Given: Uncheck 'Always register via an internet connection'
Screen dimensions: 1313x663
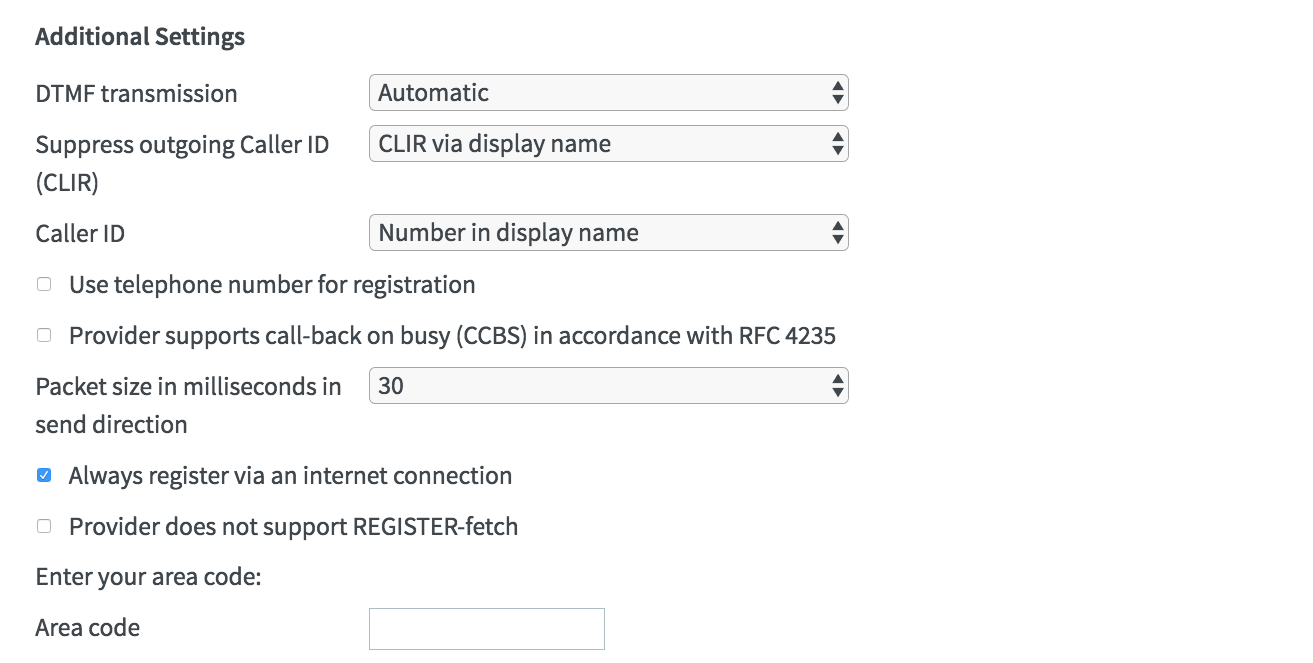Looking at the screenshot, I should tap(44, 476).
